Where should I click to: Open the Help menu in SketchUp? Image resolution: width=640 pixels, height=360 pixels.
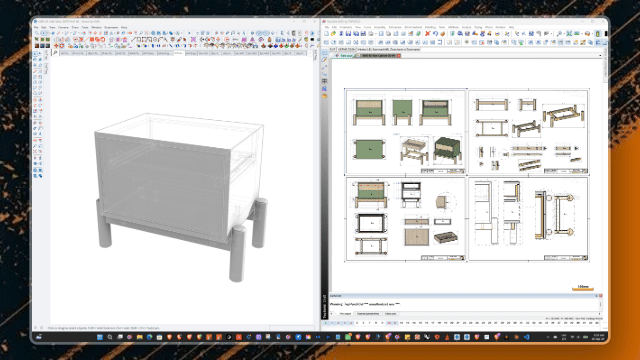coord(124,27)
